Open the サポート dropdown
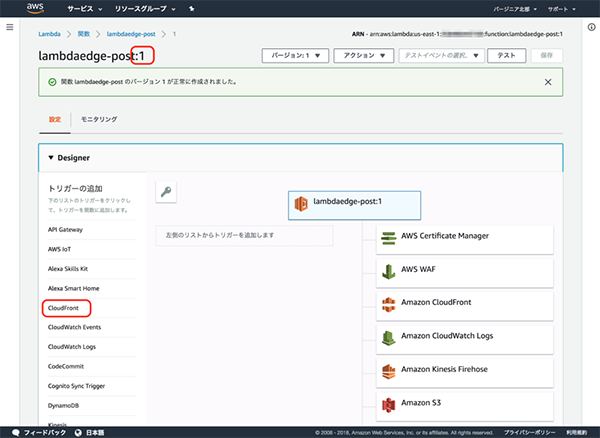This screenshot has height=438, width=600. click(x=561, y=9)
